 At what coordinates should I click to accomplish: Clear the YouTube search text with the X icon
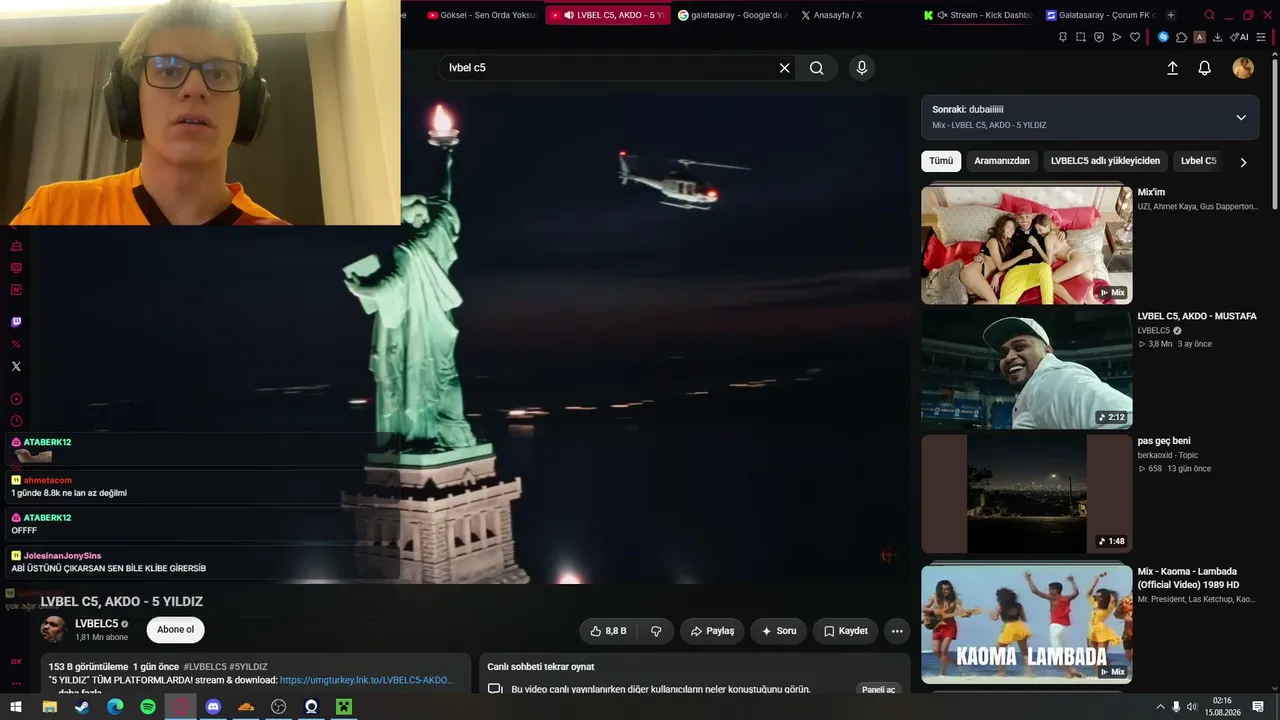coord(785,68)
